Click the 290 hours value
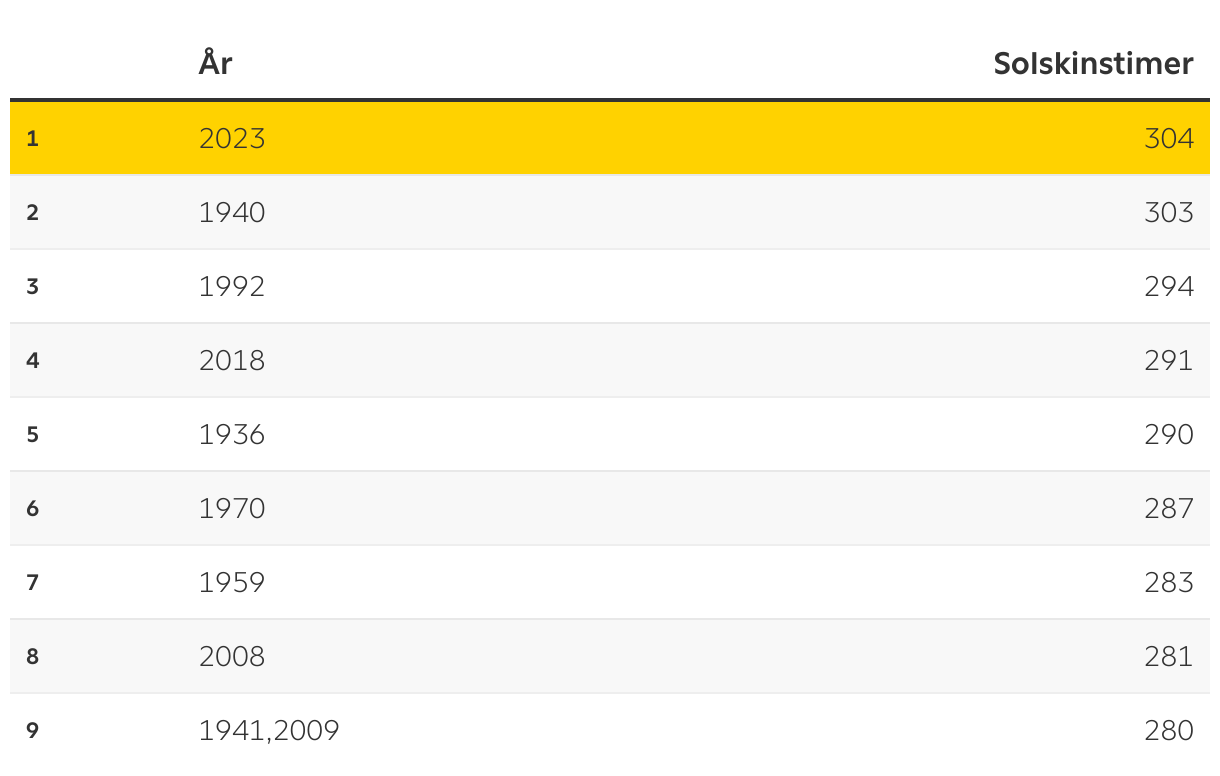 pos(1169,434)
